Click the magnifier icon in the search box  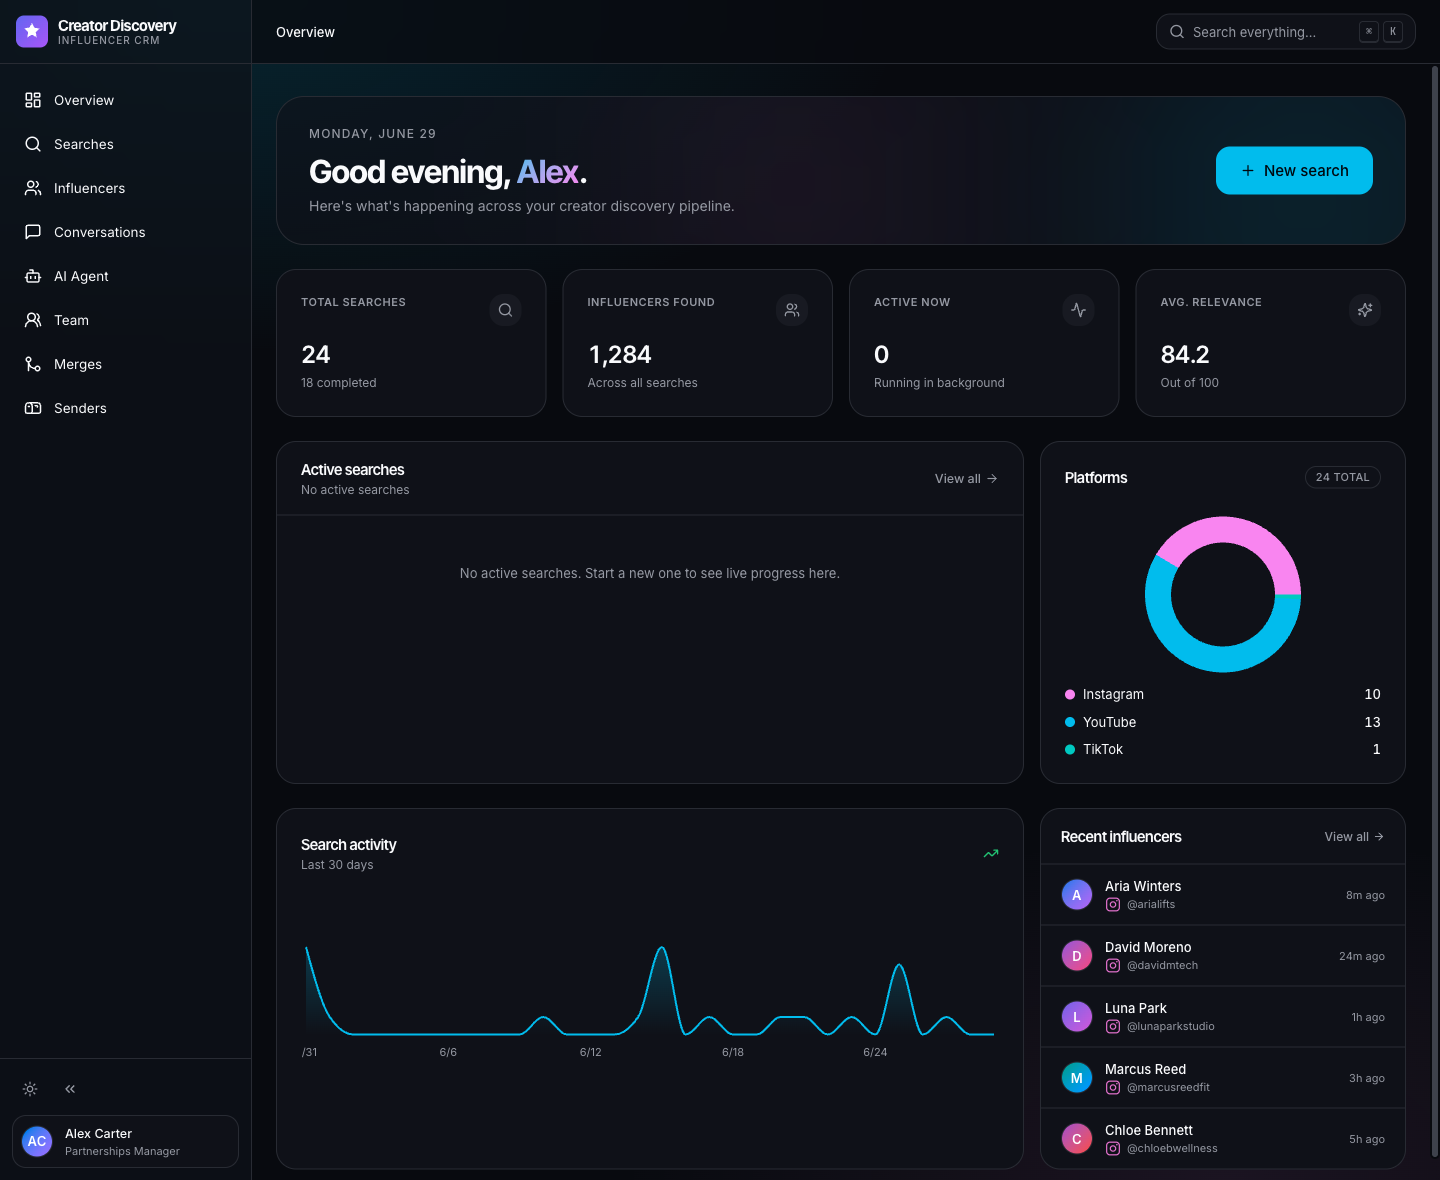pyautogui.click(x=1177, y=32)
